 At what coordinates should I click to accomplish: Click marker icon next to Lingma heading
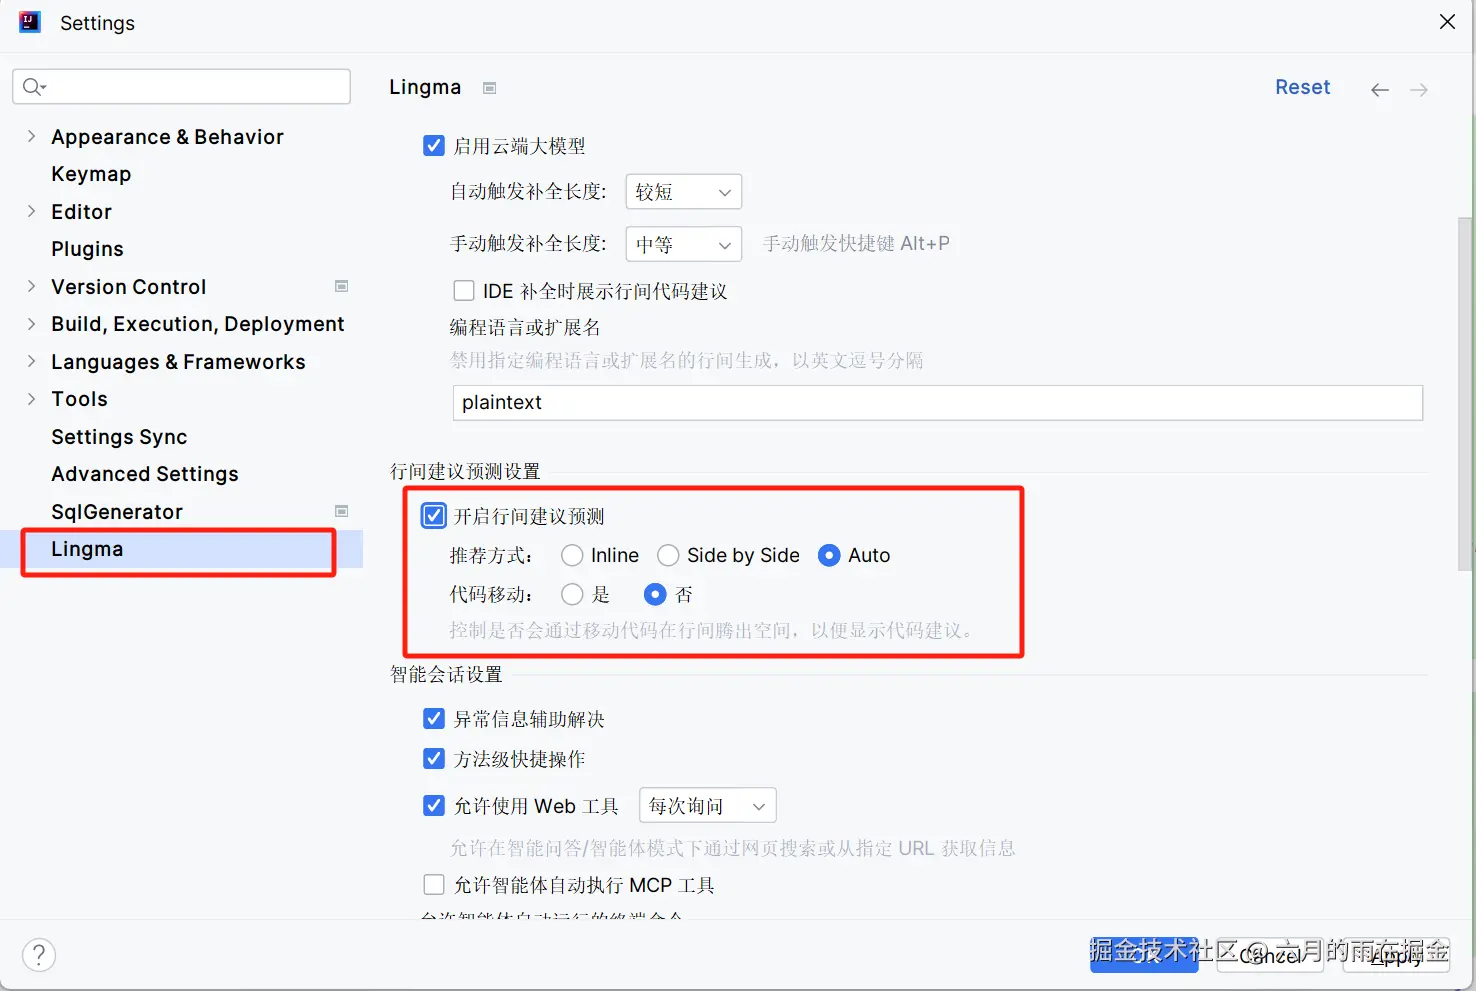tap(489, 88)
